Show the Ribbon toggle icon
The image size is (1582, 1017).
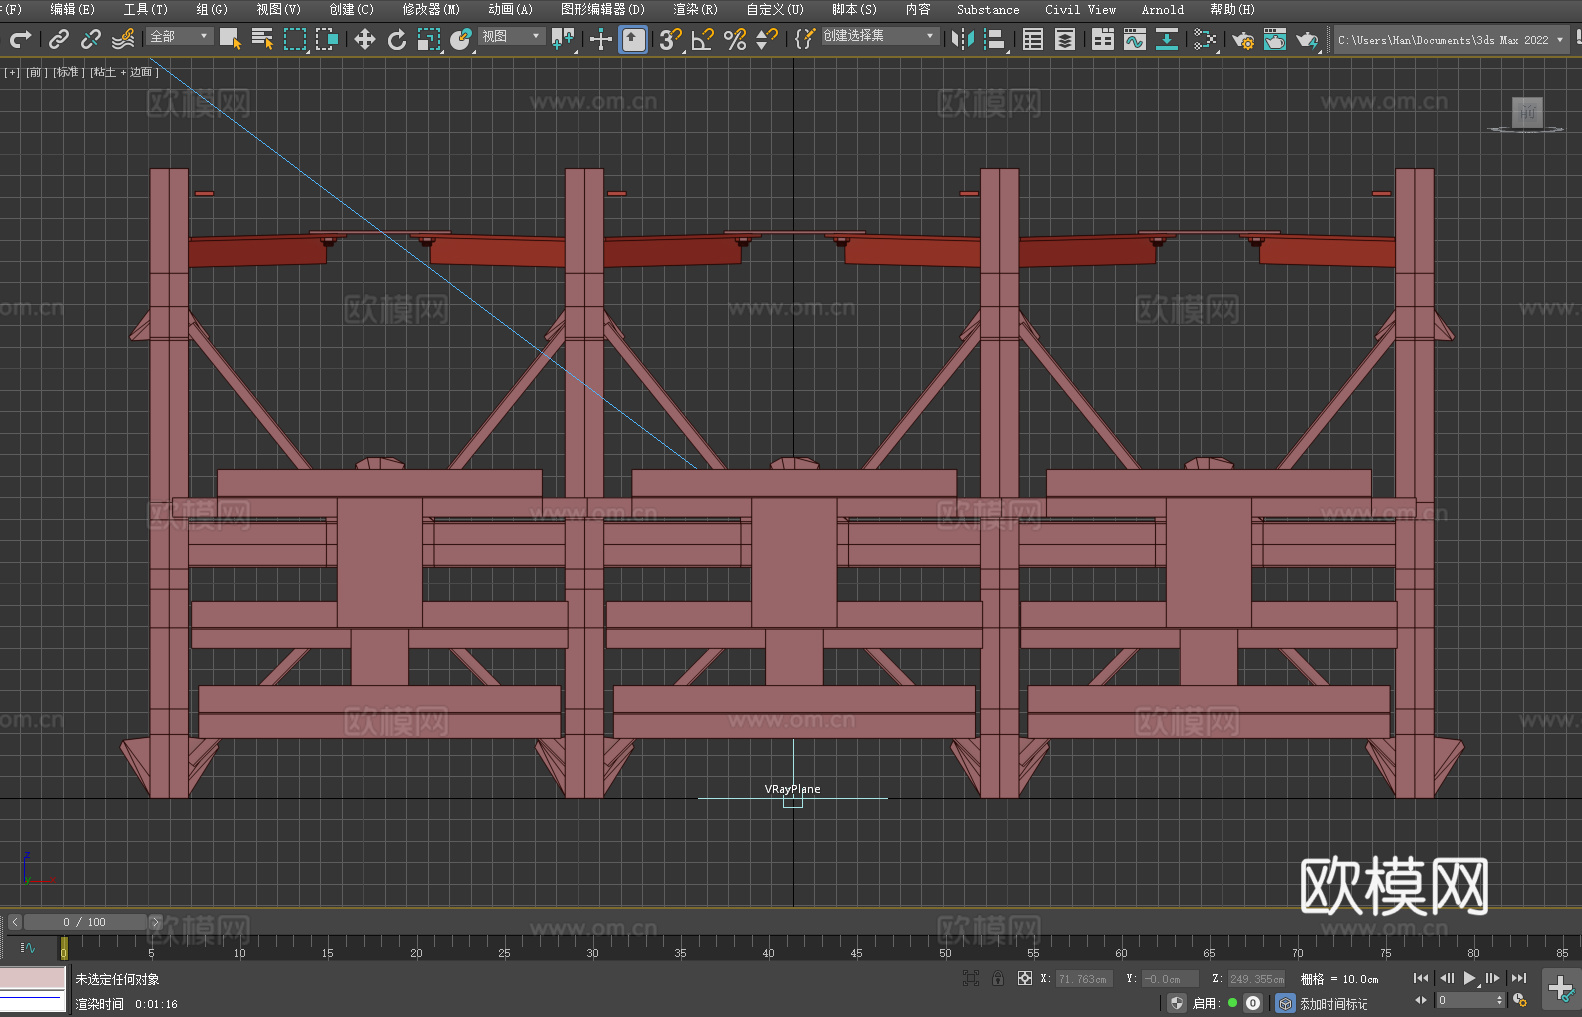click(1103, 39)
